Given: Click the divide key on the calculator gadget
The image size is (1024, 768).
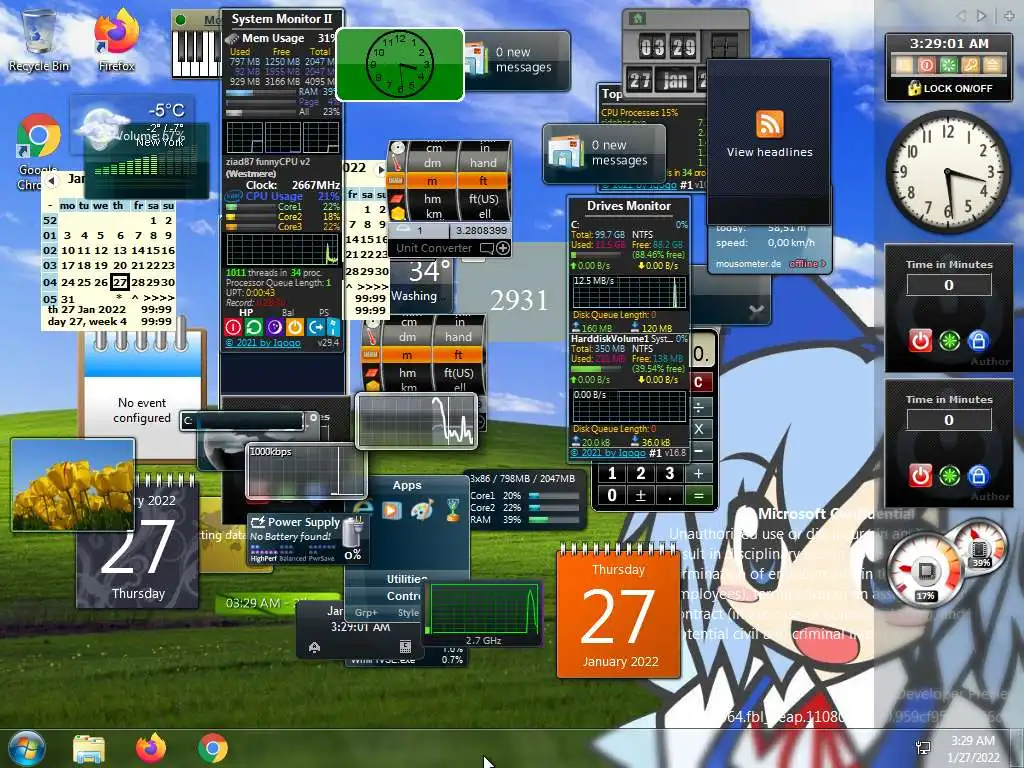Looking at the screenshot, I should [x=699, y=408].
